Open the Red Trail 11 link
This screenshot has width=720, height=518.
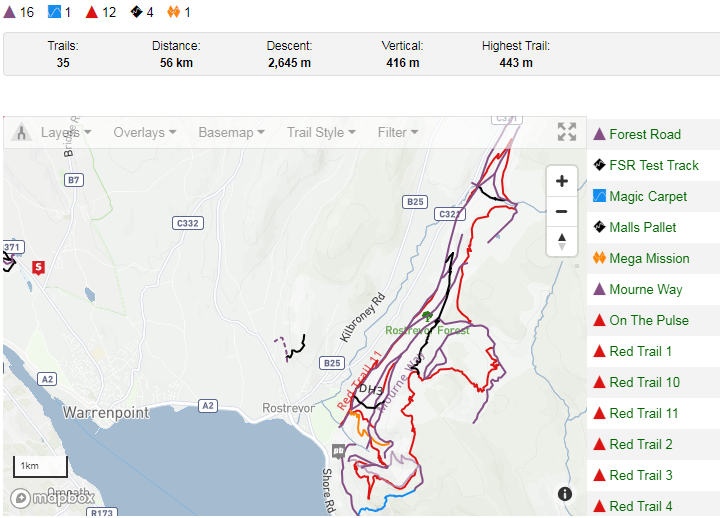pos(644,413)
